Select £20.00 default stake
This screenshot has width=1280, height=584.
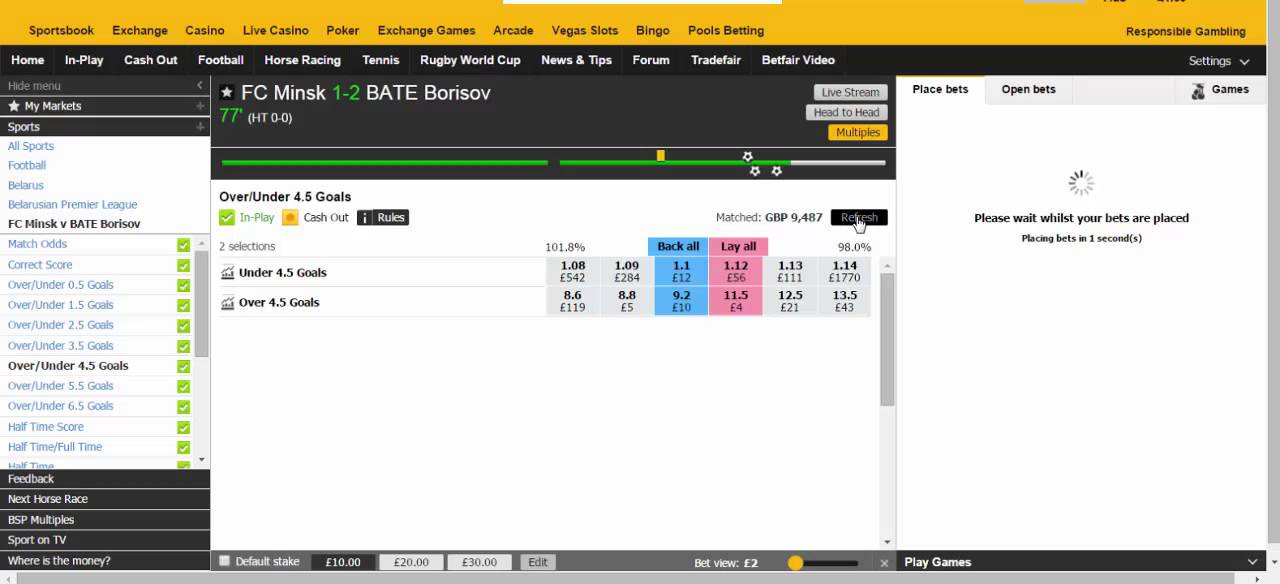click(x=411, y=562)
